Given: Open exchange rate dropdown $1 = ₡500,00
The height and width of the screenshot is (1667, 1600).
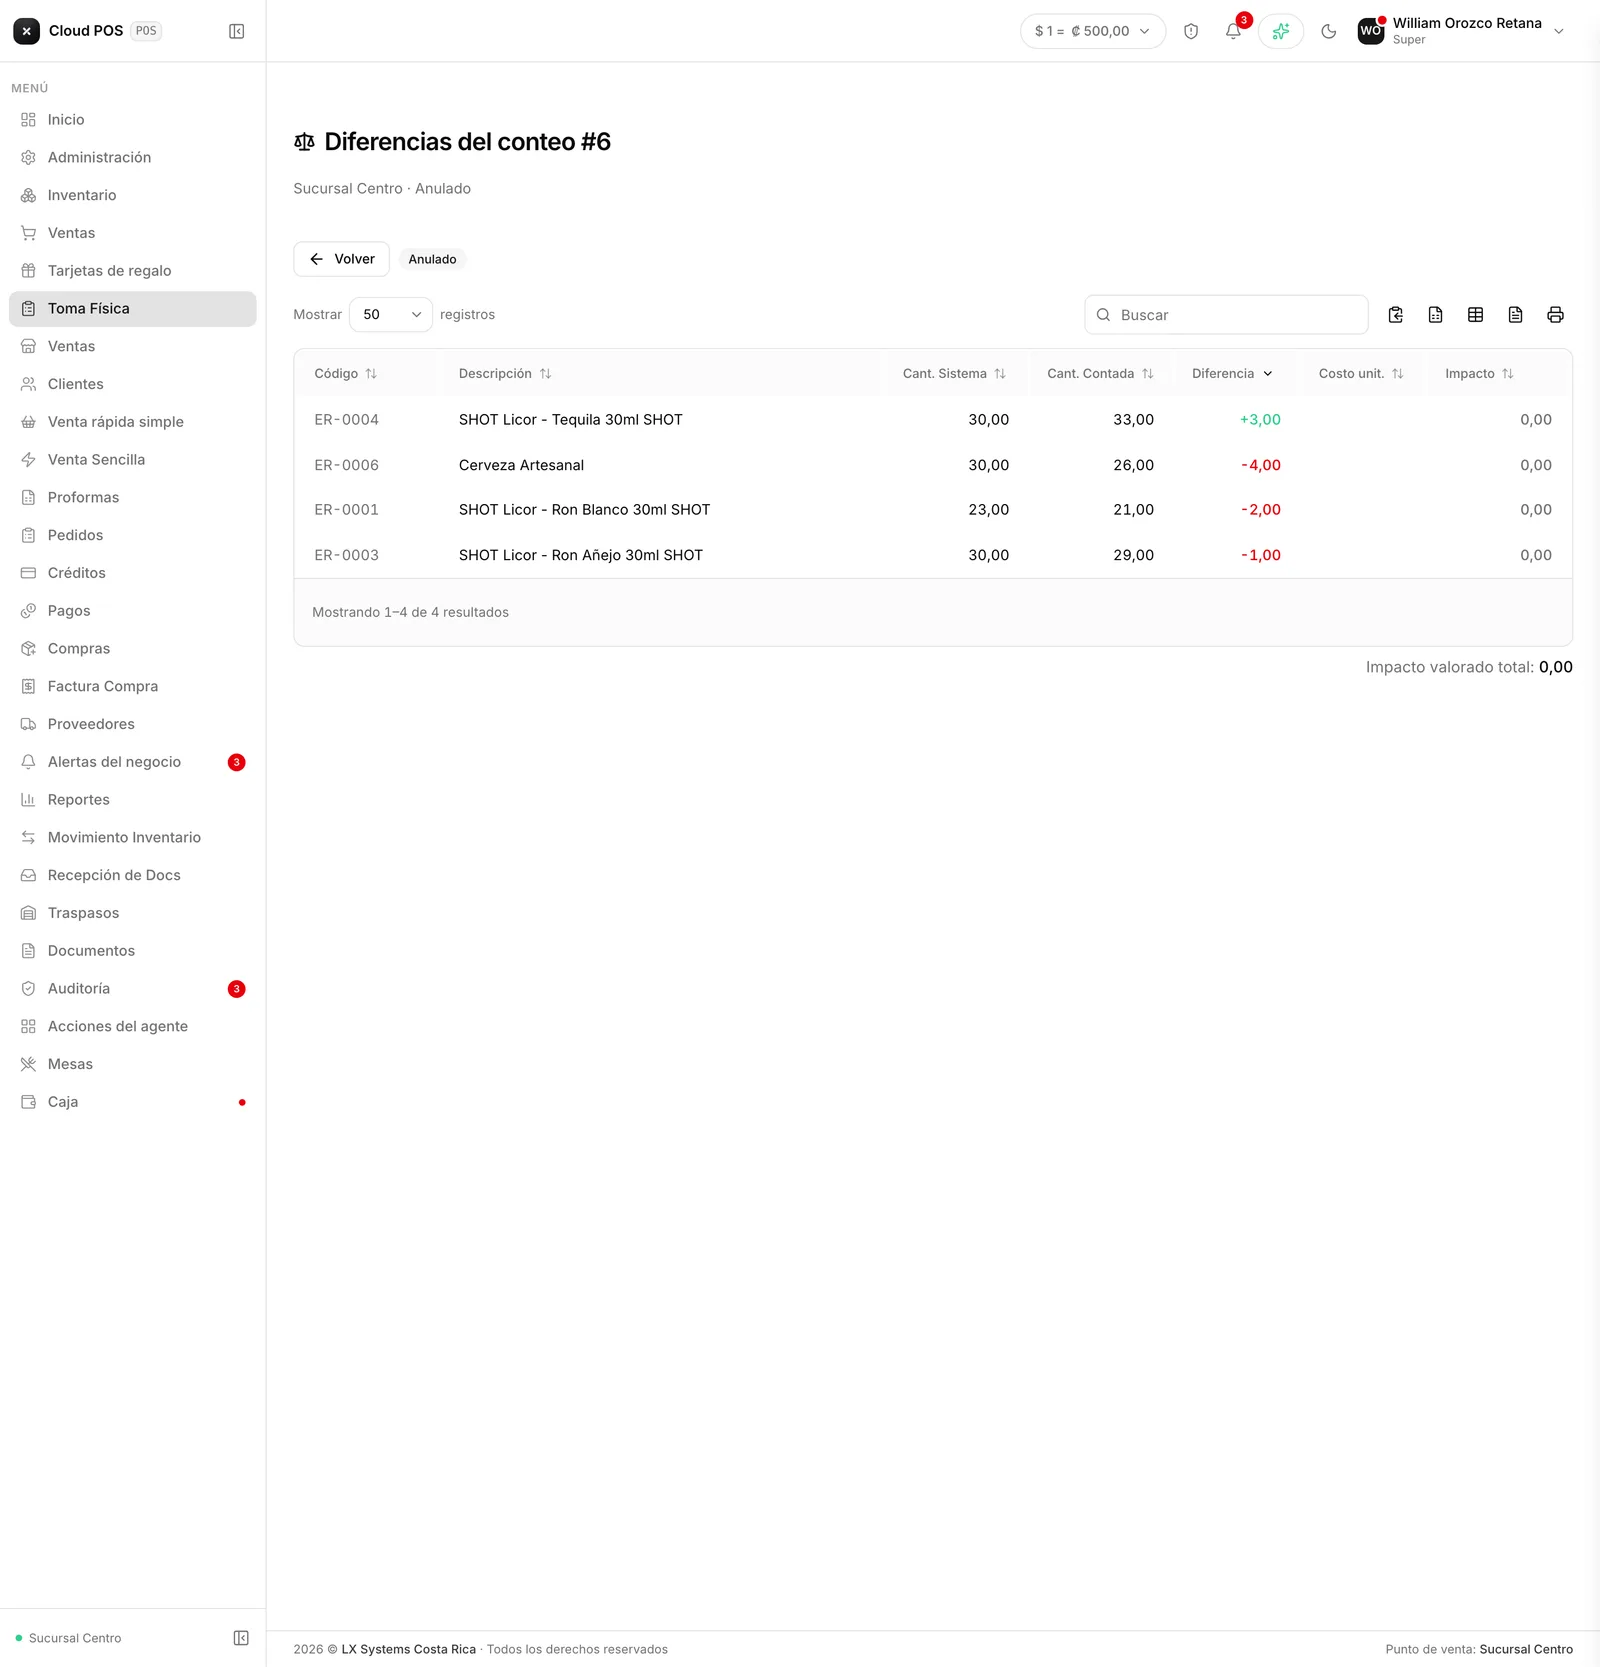Looking at the screenshot, I should coord(1093,31).
